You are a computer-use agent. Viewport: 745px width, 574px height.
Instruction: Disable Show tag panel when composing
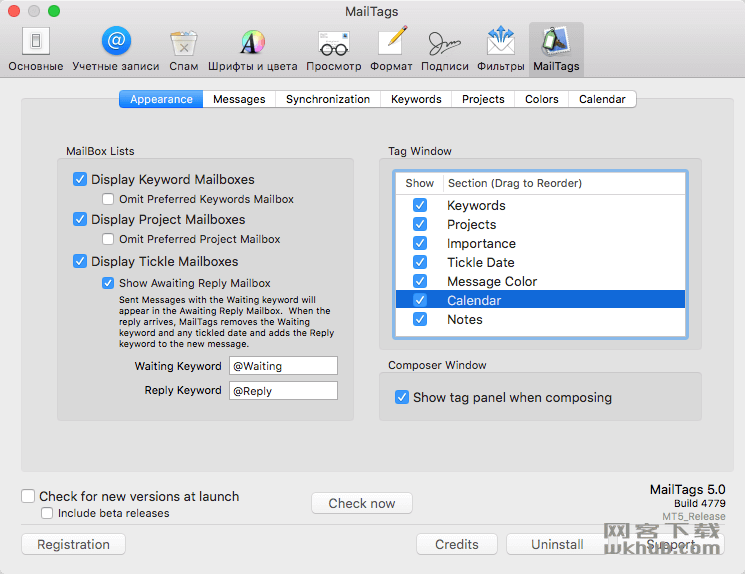tap(402, 397)
